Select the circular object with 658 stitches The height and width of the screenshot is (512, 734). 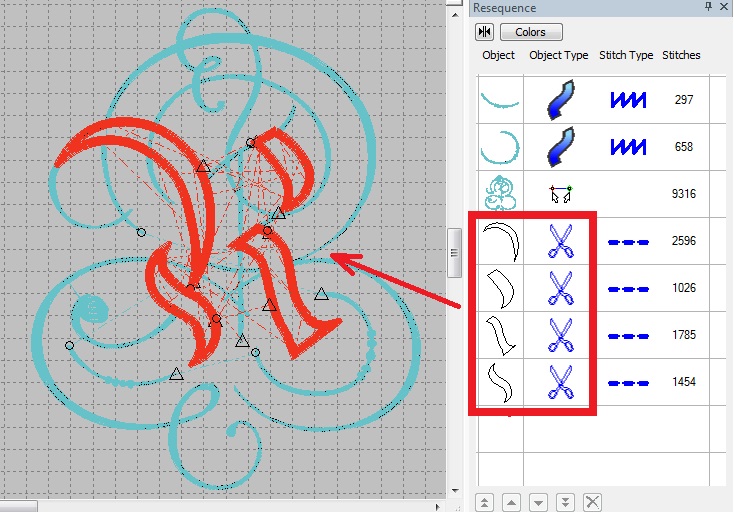(500, 147)
